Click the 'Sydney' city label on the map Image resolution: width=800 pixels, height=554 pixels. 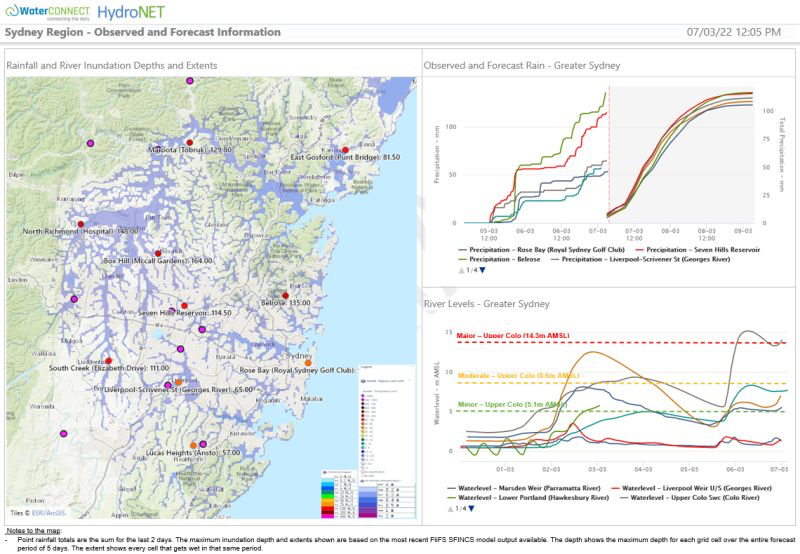[x=298, y=356]
